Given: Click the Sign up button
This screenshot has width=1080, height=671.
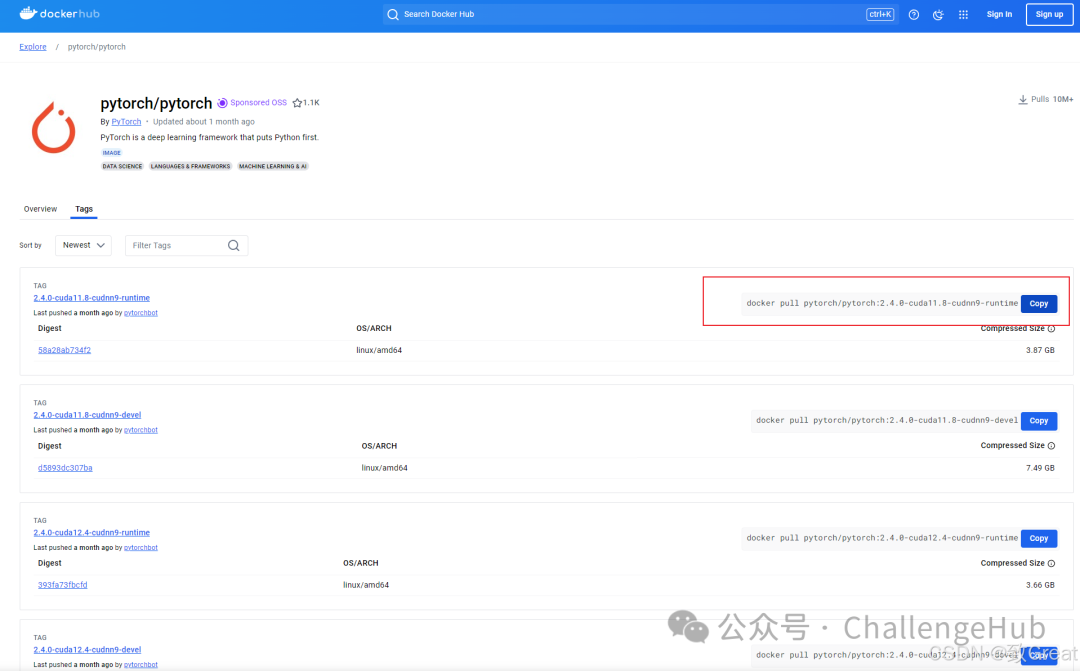Looking at the screenshot, I should pyautogui.click(x=1049, y=14).
